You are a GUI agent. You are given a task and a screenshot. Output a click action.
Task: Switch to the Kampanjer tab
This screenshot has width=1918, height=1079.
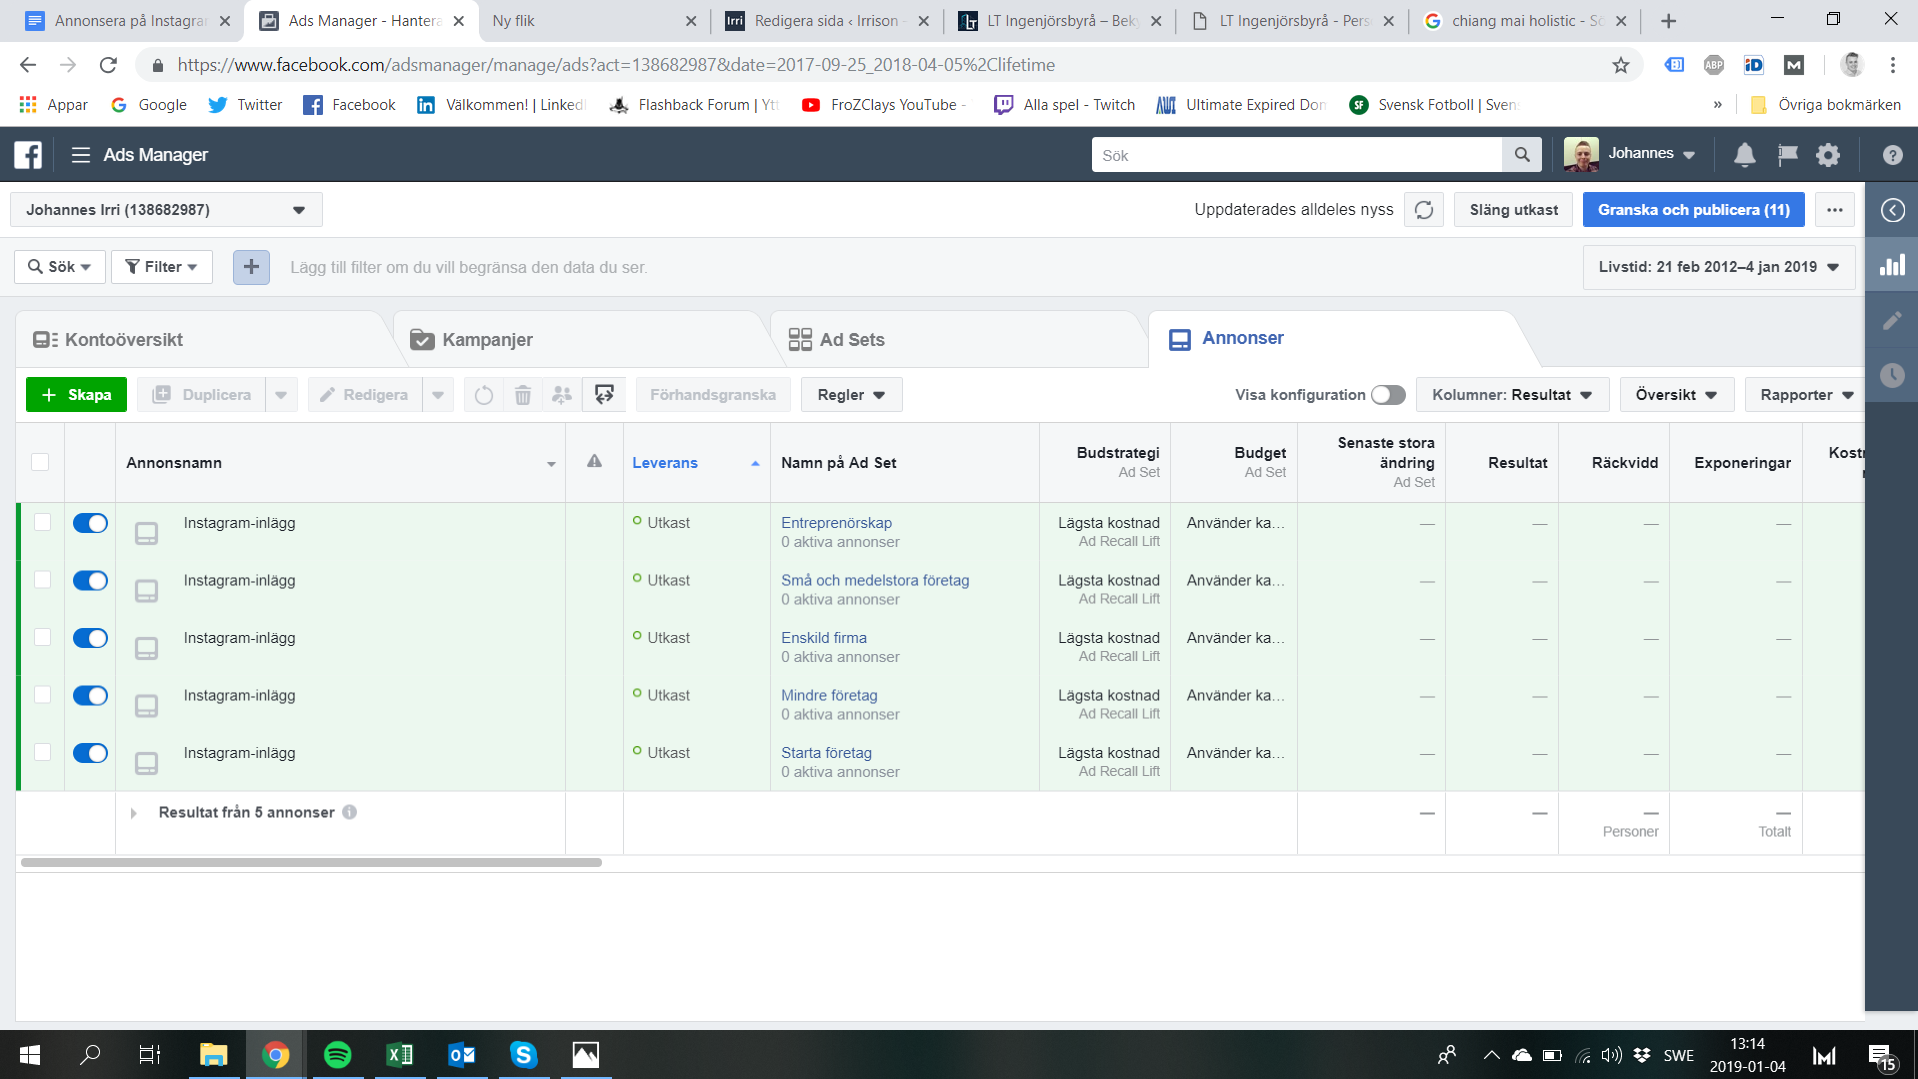pyautogui.click(x=486, y=340)
